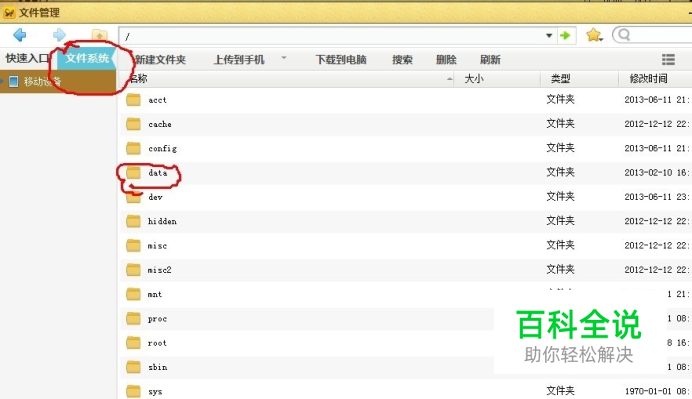Click the cache folder icon
The height and width of the screenshot is (399, 692).
coord(133,124)
